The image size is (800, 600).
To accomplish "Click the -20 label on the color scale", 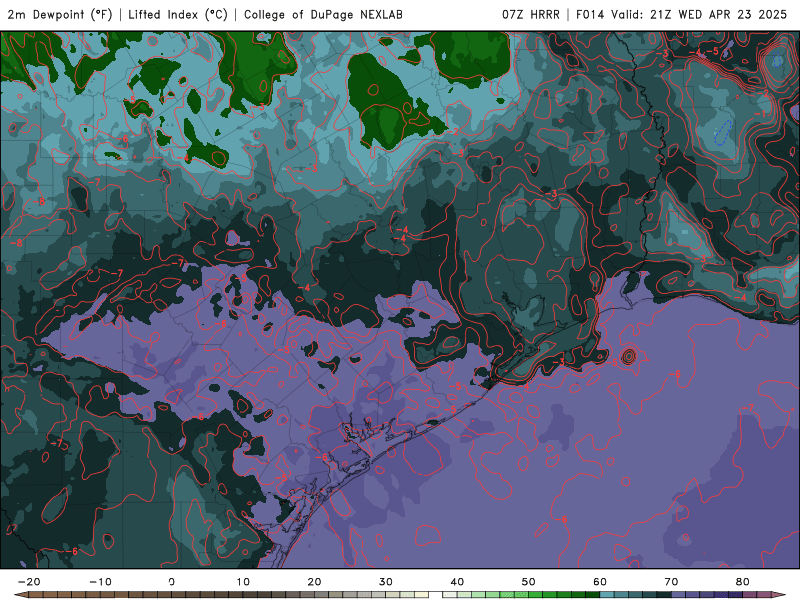I will point(29,582).
